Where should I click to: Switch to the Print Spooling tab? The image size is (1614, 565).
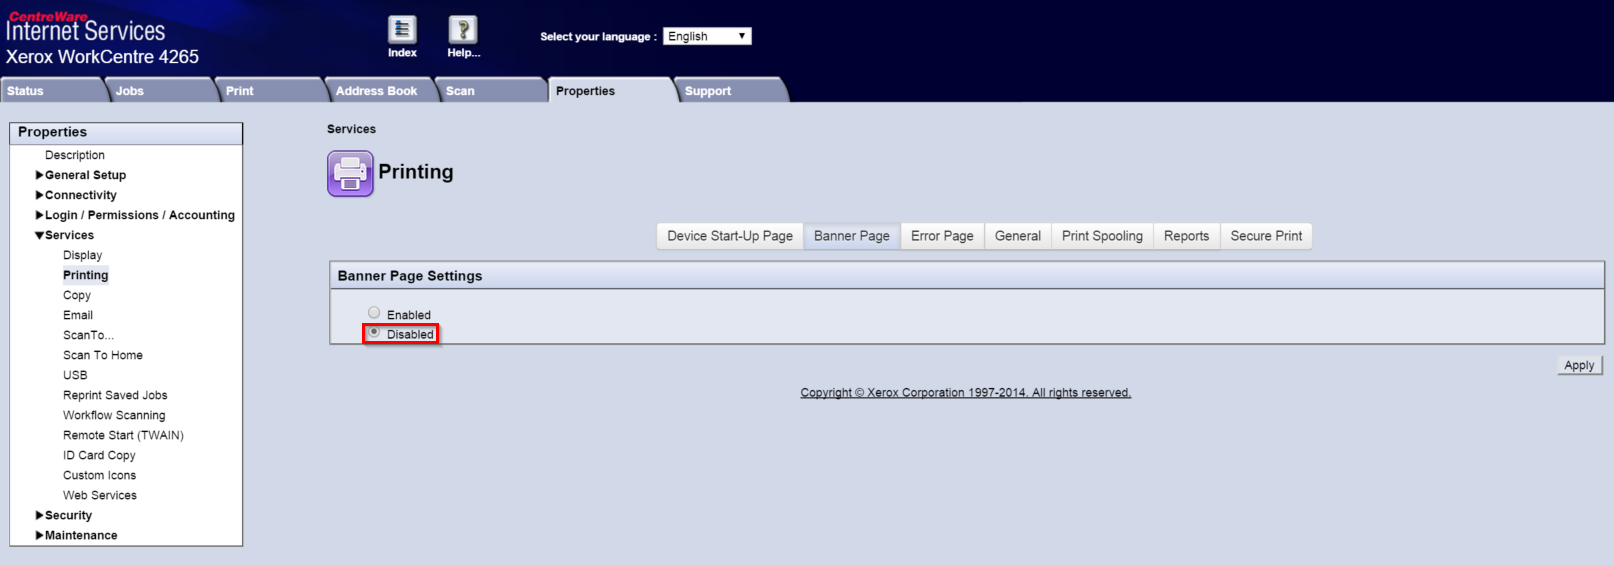(1102, 236)
